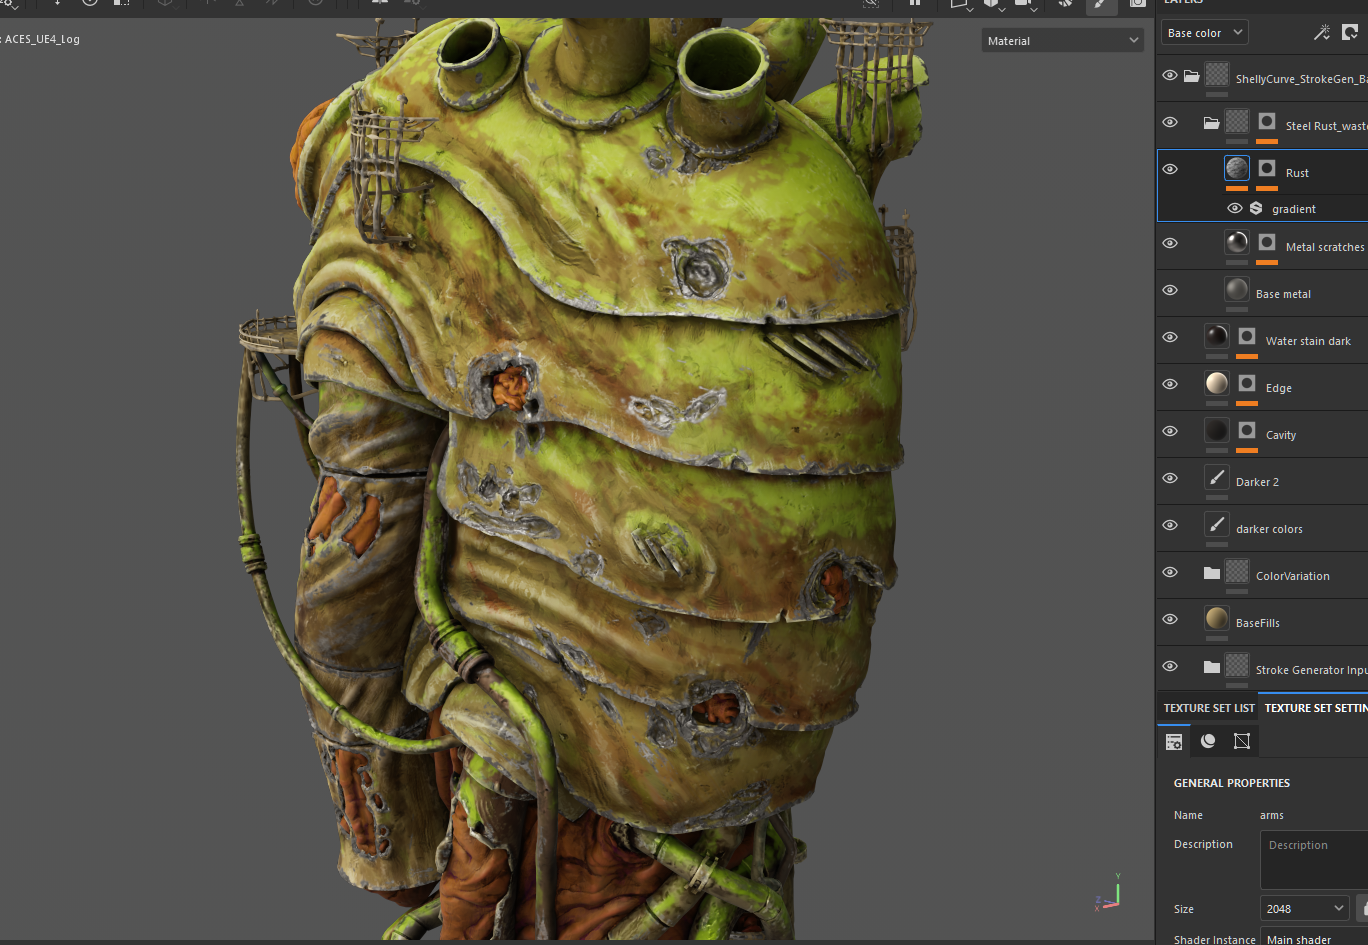Toggle visibility of the Rust layer
The width and height of the screenshot is (1368, 945).
tap(1170, 169)
